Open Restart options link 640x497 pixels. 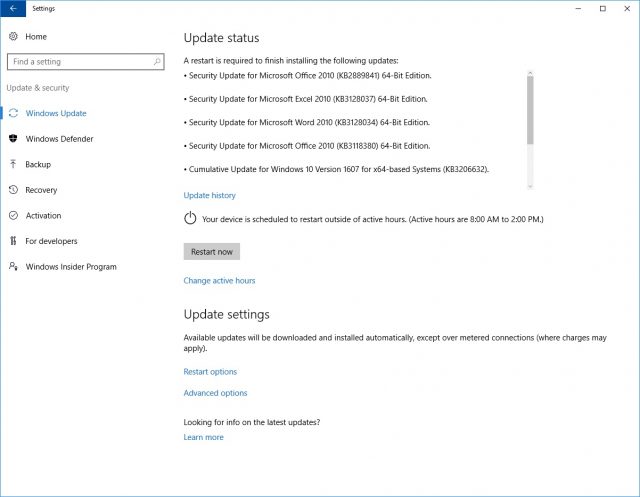click(210, 372)
